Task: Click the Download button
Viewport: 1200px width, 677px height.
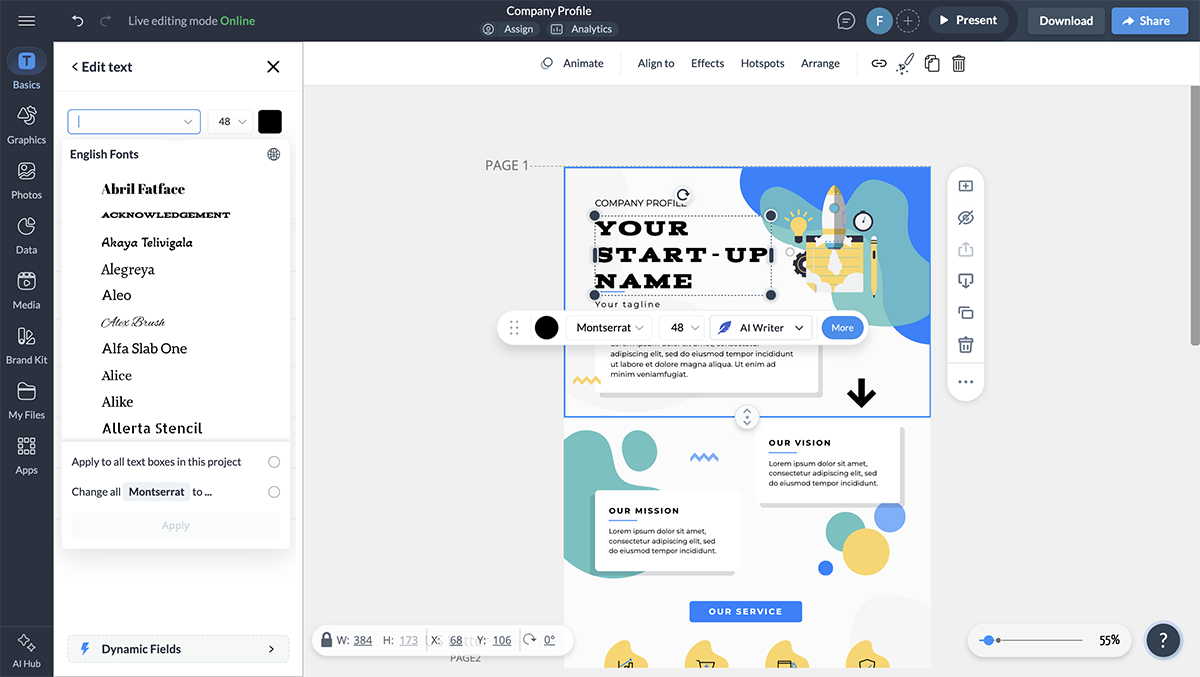Action: [1065, 21]
